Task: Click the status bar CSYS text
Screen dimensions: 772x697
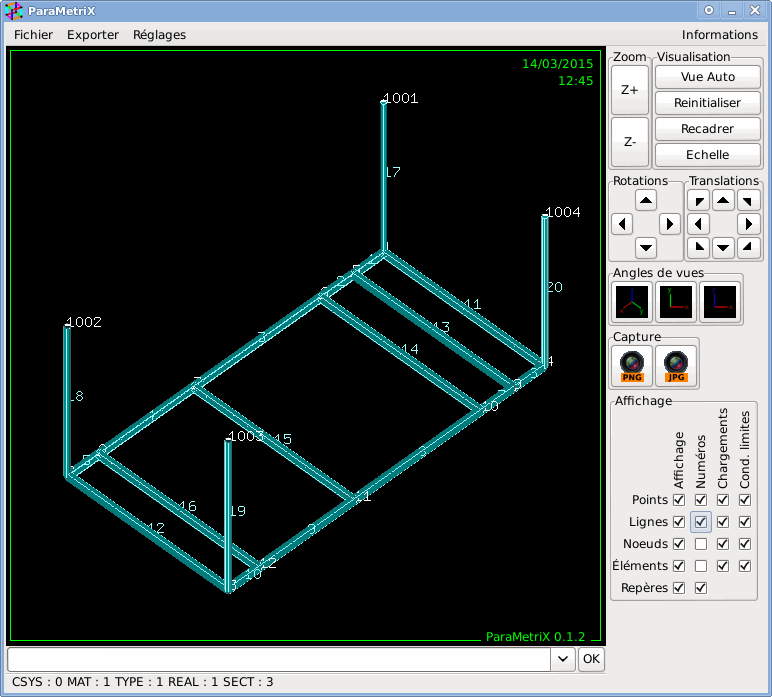Action: pyautogui.click(x=37, y=682)
